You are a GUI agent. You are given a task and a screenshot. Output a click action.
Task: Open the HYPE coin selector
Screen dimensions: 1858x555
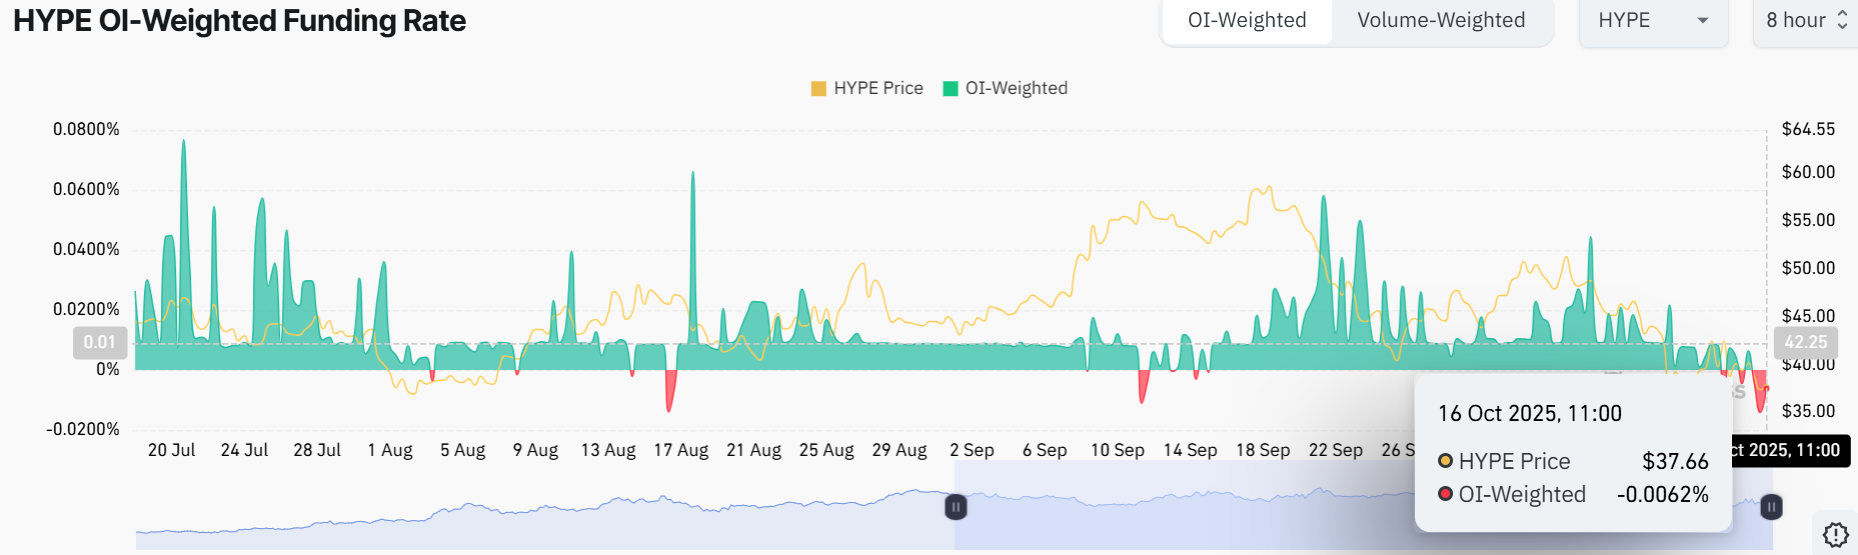(1652, 21)
